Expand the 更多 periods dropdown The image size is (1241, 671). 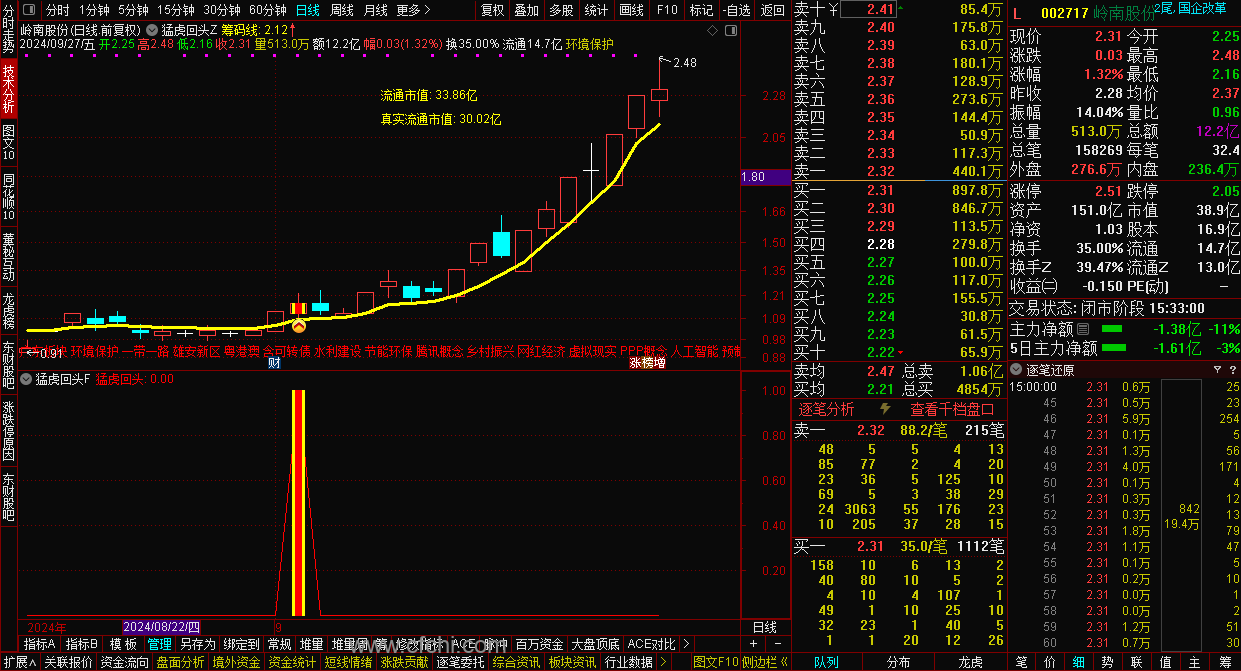click(414, 10)
